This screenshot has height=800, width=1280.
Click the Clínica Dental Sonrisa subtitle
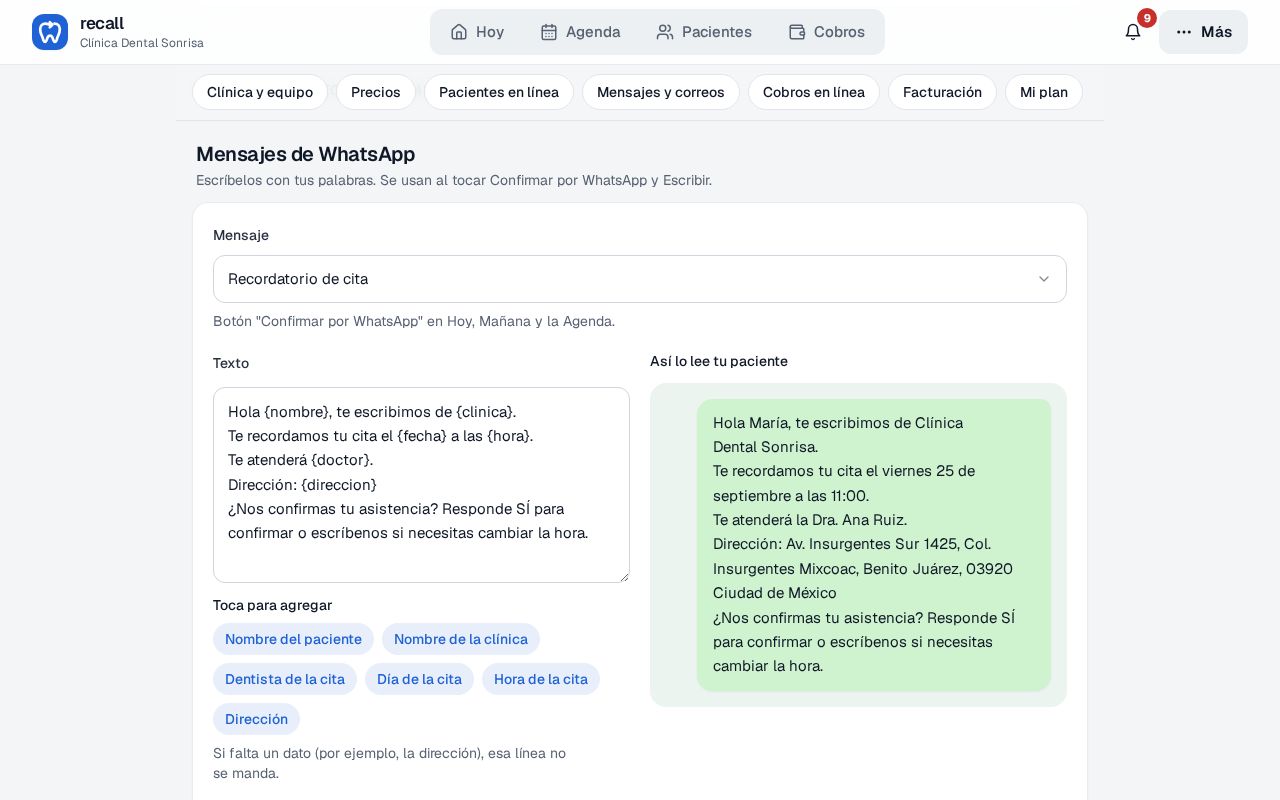pyautogui.click(x=142, y=43)
